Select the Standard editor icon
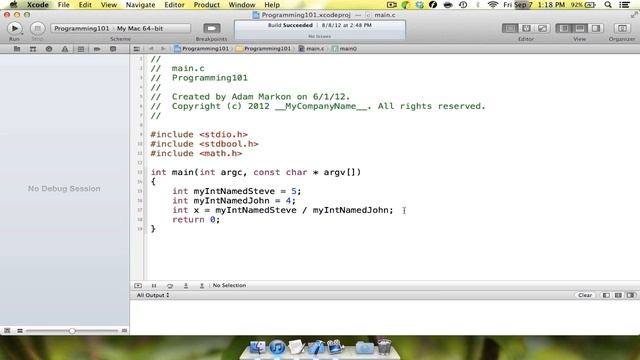The width and height of the screenshot is (640, 360). (x=510, y=28)
